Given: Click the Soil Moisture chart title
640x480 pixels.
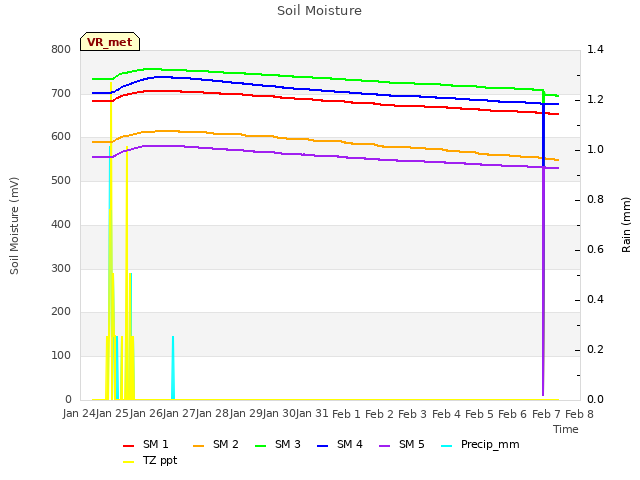Looking at the screenshot, I should click(319, 11).
